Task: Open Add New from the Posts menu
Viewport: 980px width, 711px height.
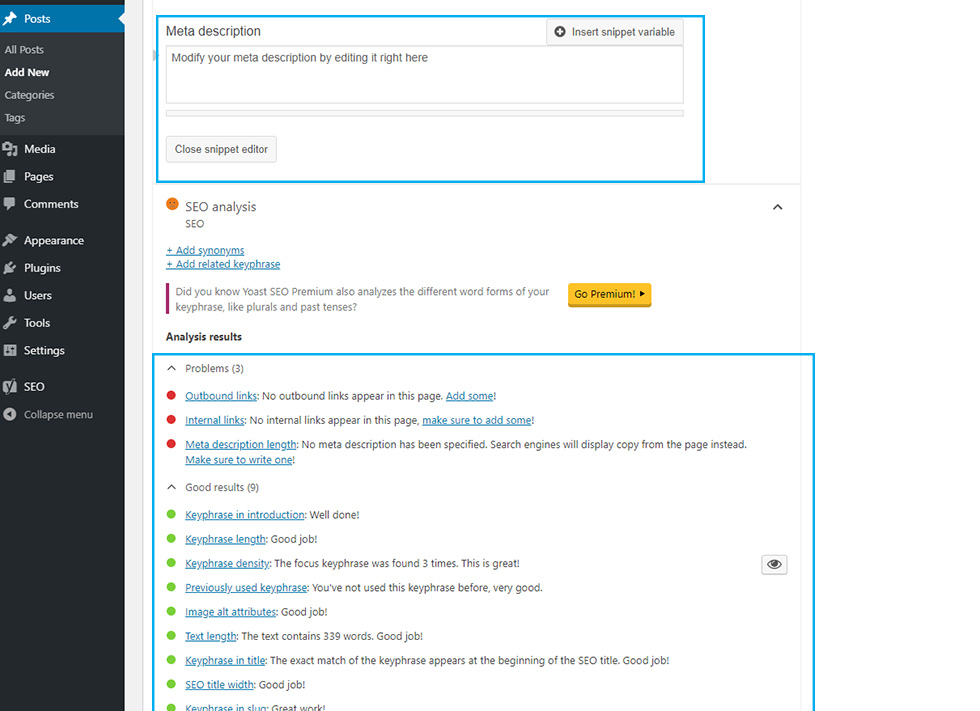Action: tap(26, 72)
